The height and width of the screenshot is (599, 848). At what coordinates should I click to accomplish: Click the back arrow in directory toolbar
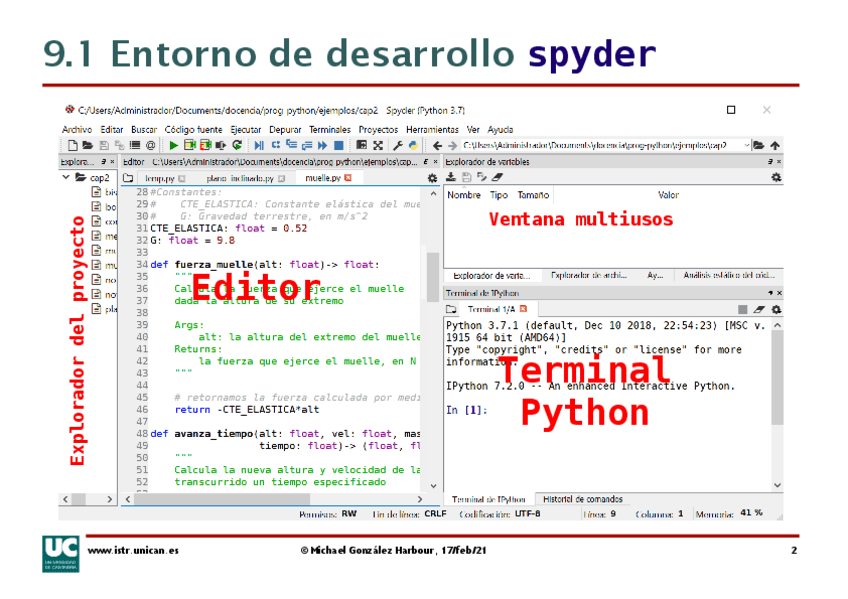pos(437,145)
